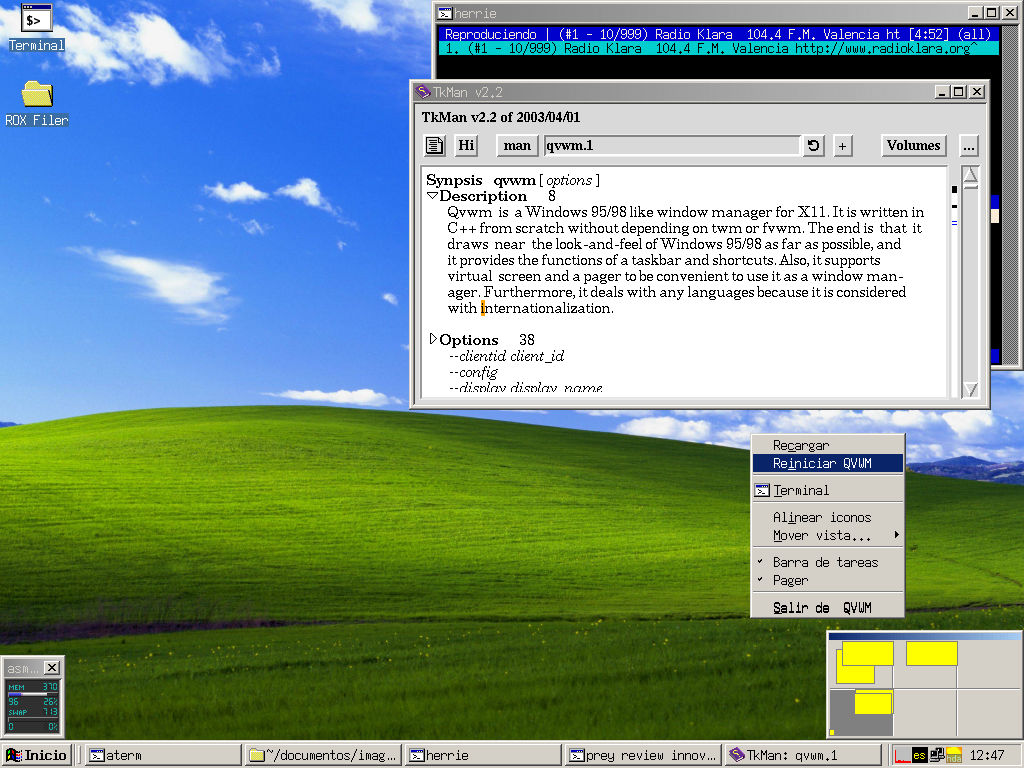Screen dimensions: 1024x768
Task: Switch to the herrie taskbar button
Action: tap(483, 756)
